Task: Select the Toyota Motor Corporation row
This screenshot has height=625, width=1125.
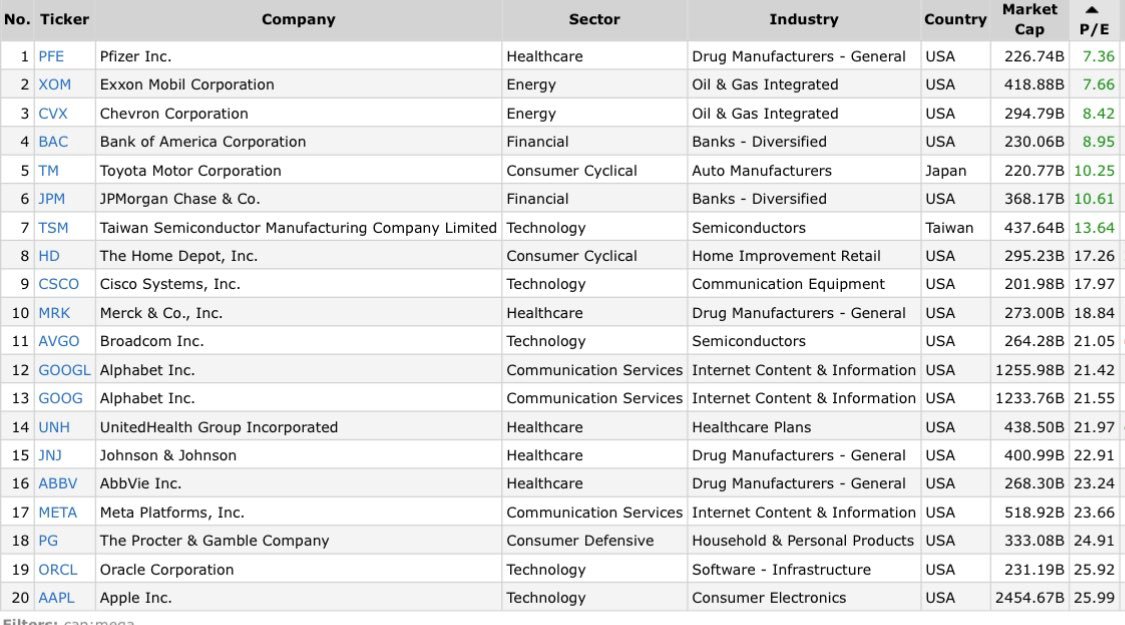Action: 190,171
